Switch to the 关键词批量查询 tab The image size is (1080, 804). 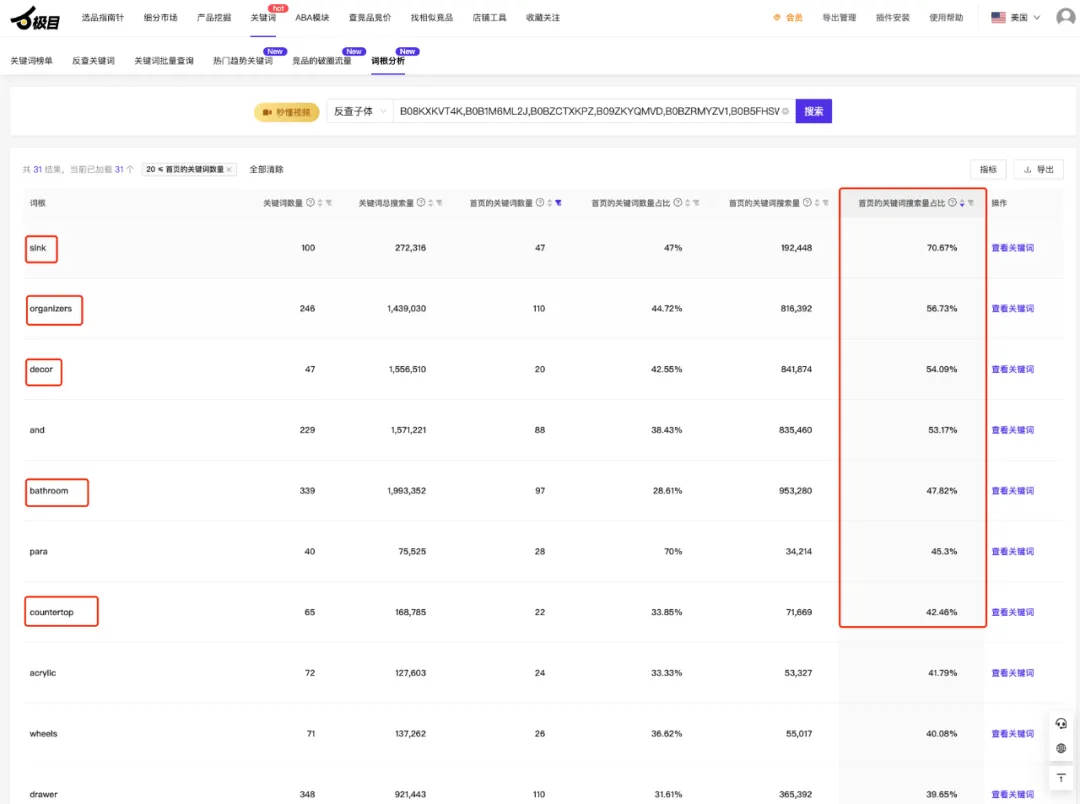click(164, 61)
